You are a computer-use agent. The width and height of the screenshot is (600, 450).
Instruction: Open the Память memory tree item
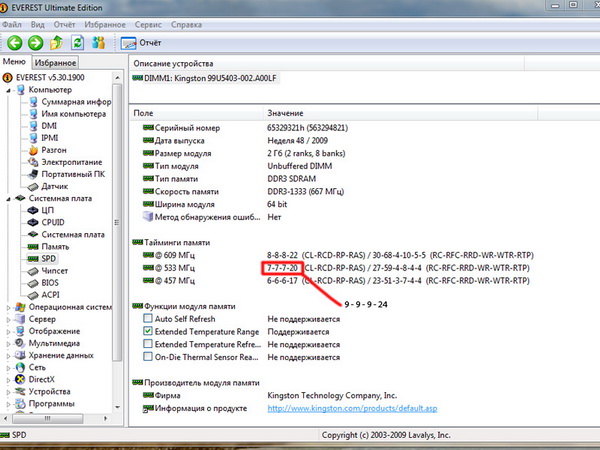tap(55, 246)
